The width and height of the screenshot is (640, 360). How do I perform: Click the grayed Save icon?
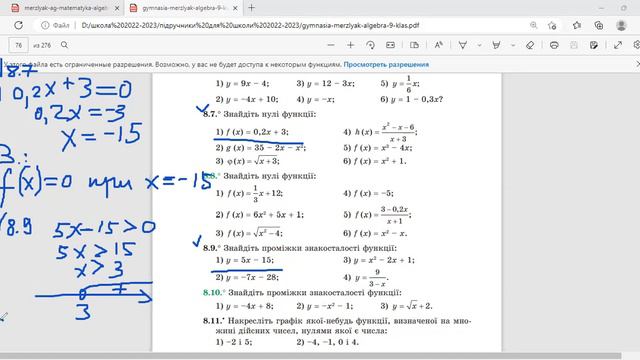(x=574, y=45)
